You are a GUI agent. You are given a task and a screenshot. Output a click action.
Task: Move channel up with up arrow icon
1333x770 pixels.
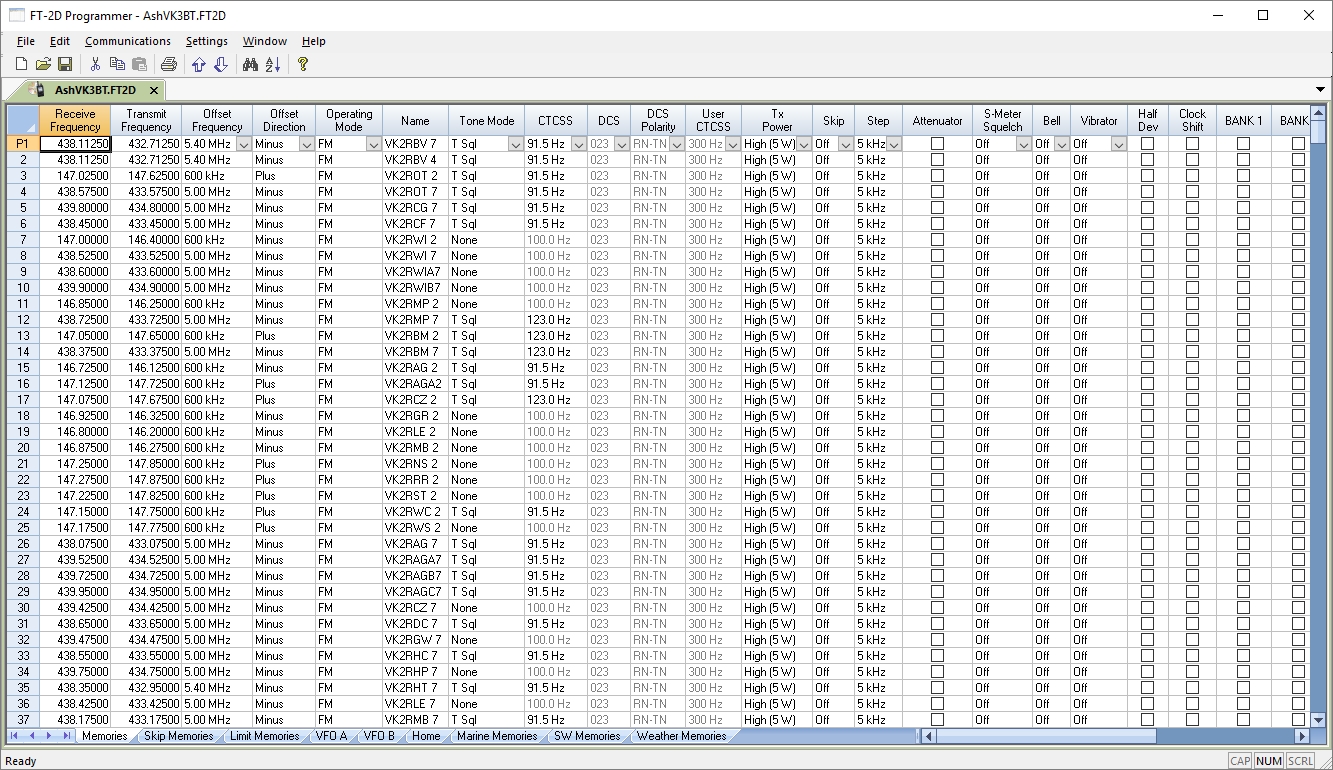coord(198,65)
